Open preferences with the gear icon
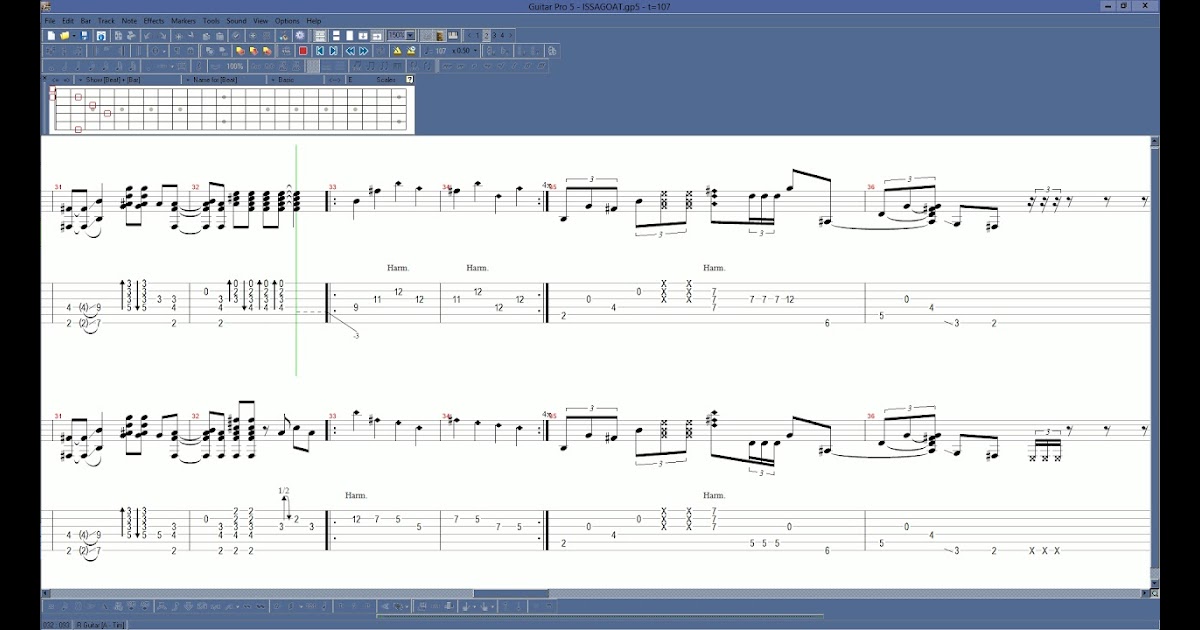 click(299, 35)
